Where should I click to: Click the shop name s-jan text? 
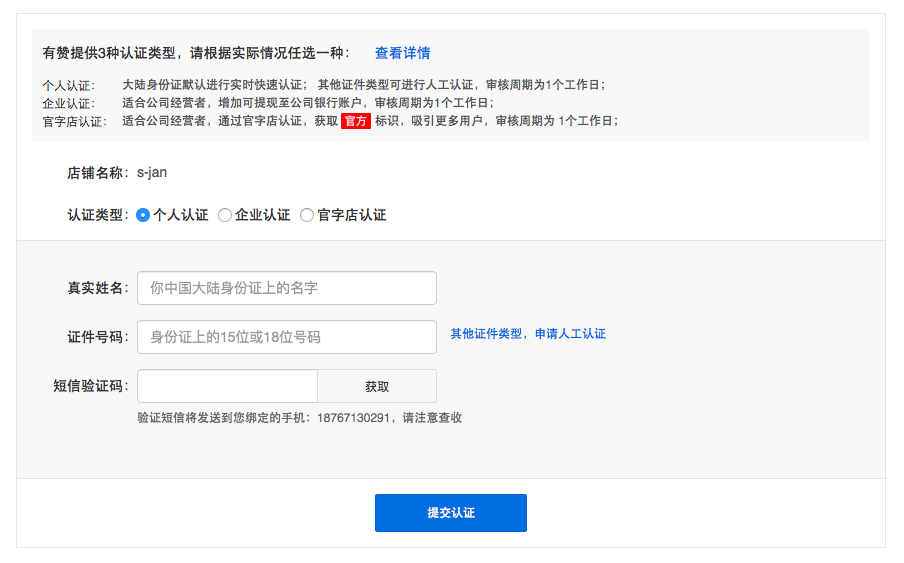pos(152,173)
